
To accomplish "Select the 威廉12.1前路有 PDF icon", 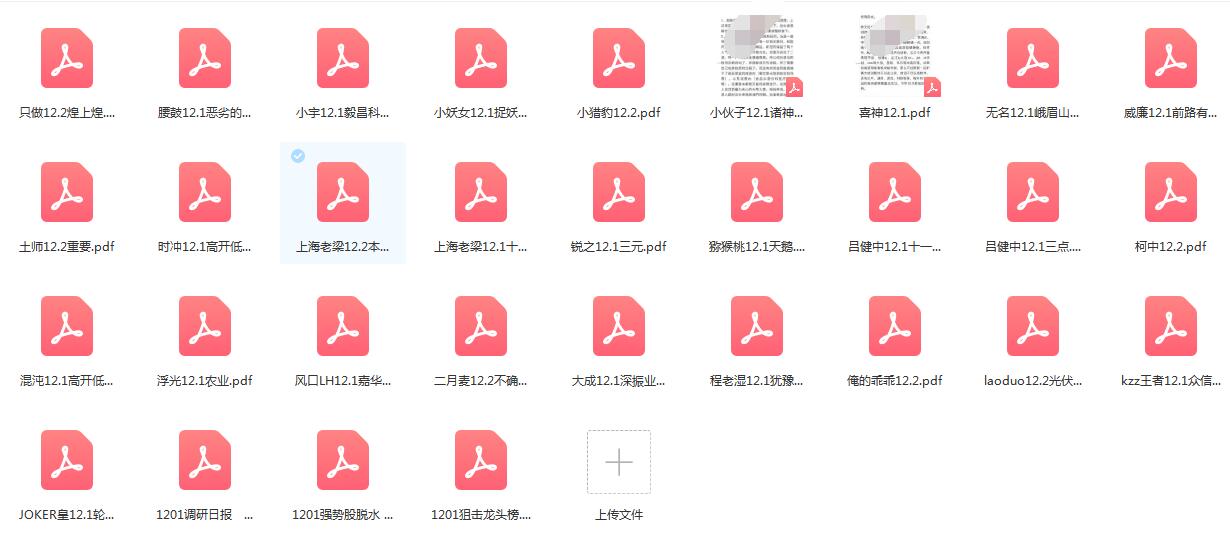I will (x=1171, y=58).
